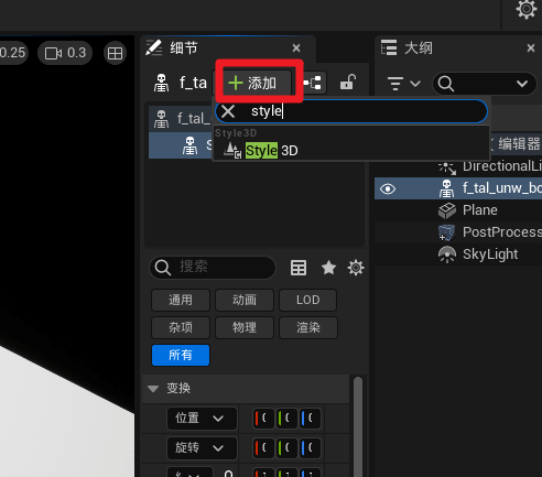Collapse the Transform (变换) section
The image size is (542, 477).
click(153, 389)
